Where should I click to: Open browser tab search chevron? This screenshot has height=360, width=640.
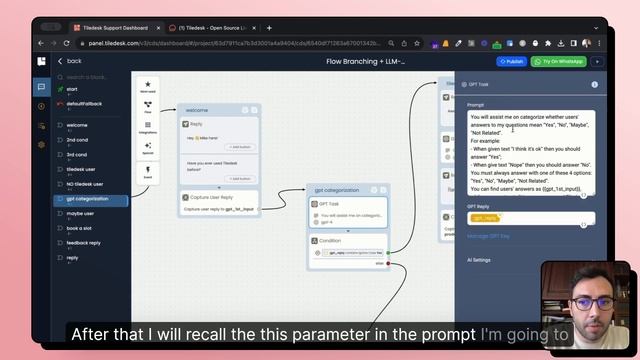596,28
